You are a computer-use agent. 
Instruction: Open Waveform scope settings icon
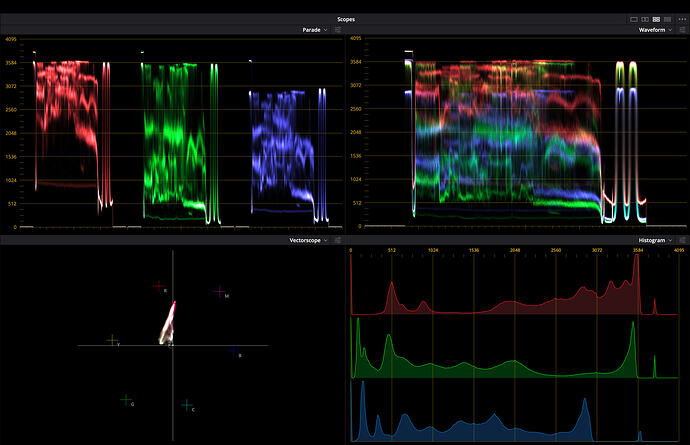(x=682, y=31)
